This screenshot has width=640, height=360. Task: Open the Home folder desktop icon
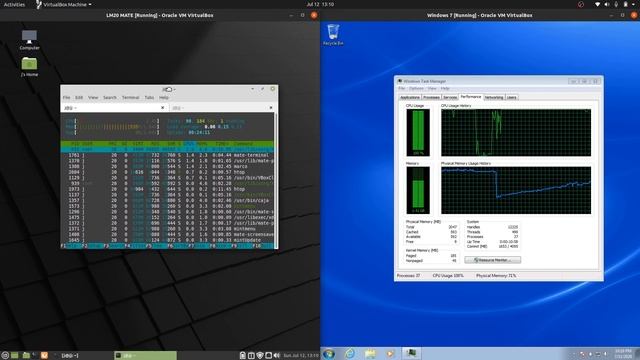point(29,67)
